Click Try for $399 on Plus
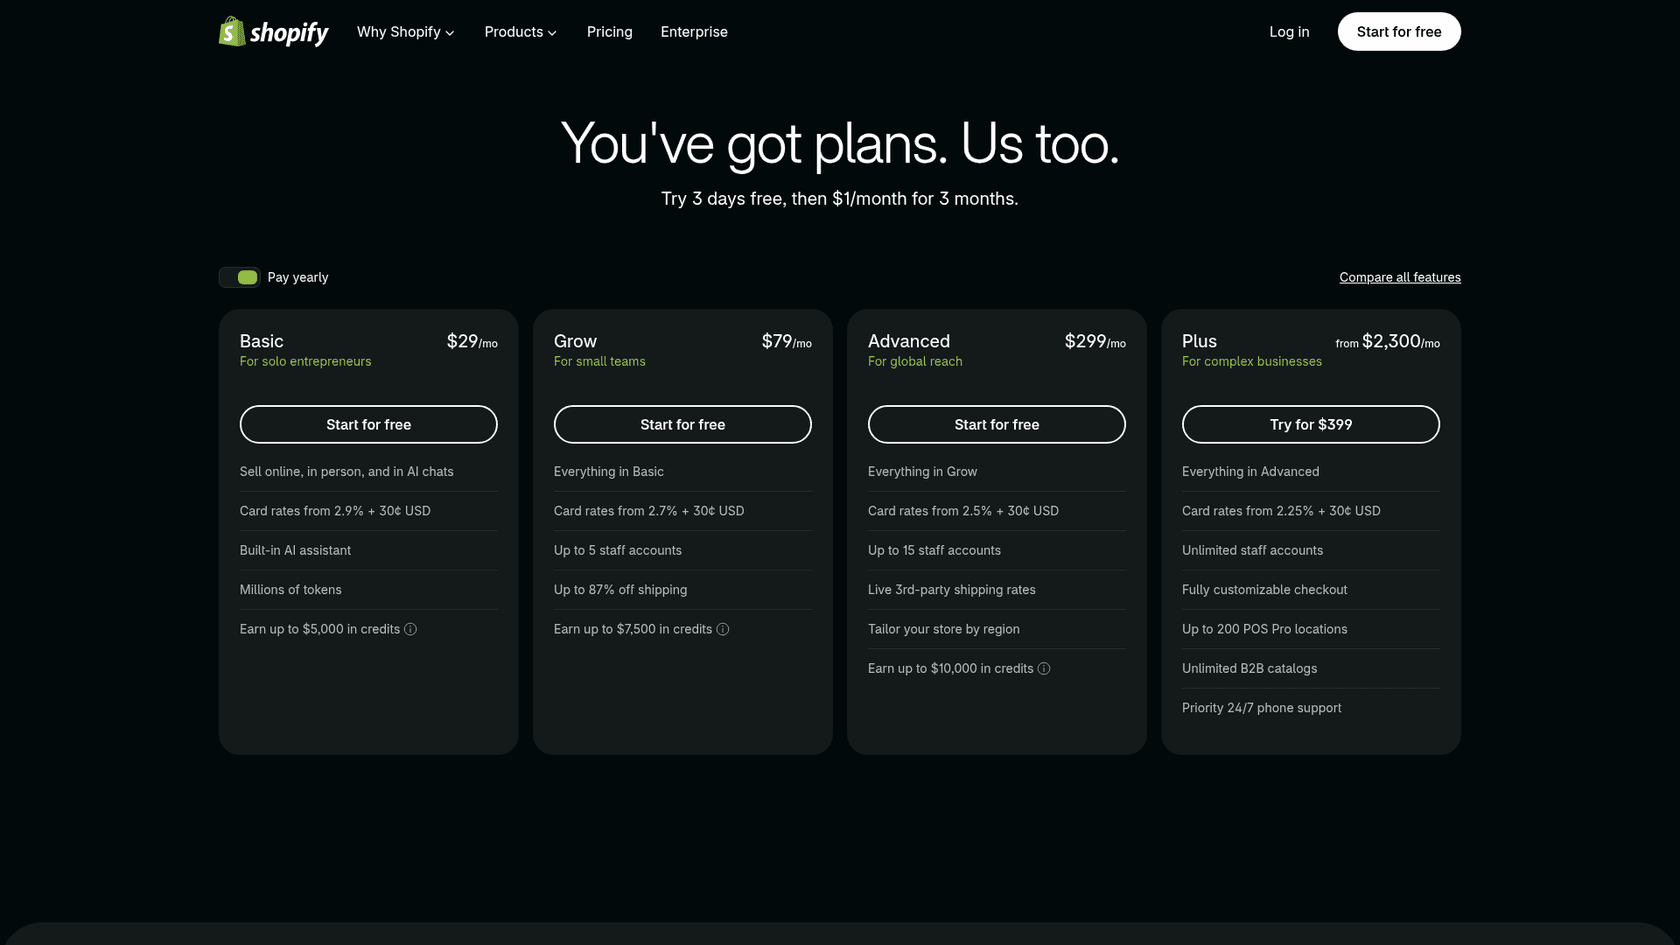This screenshot has width=1680, height=945. 1311,424
